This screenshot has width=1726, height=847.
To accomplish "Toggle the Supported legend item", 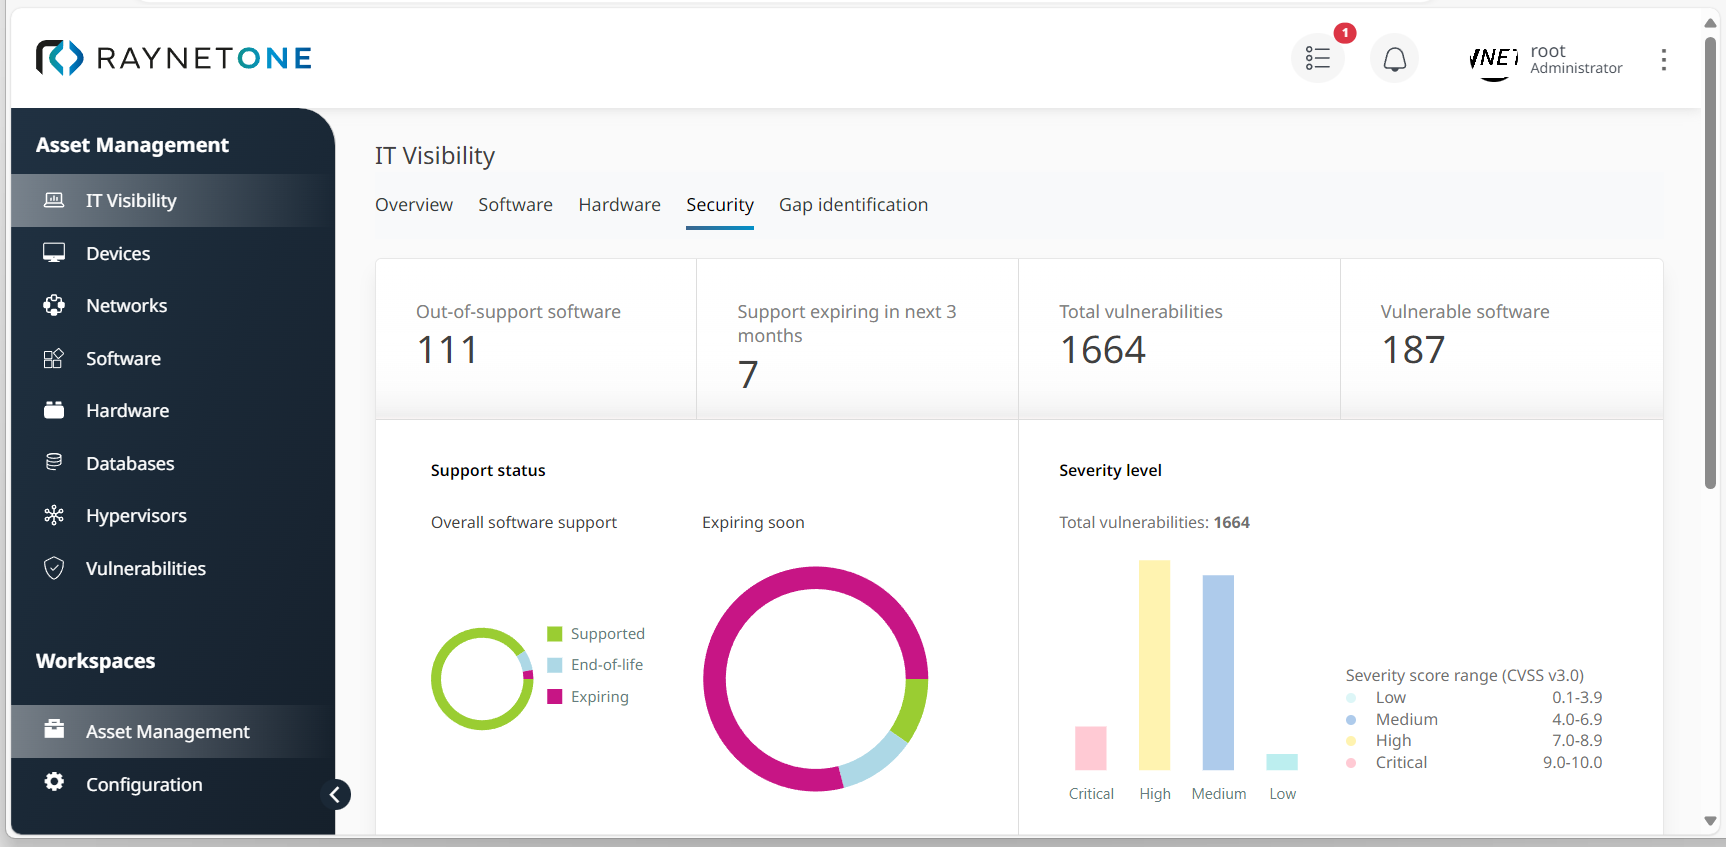I will point(596,634).
